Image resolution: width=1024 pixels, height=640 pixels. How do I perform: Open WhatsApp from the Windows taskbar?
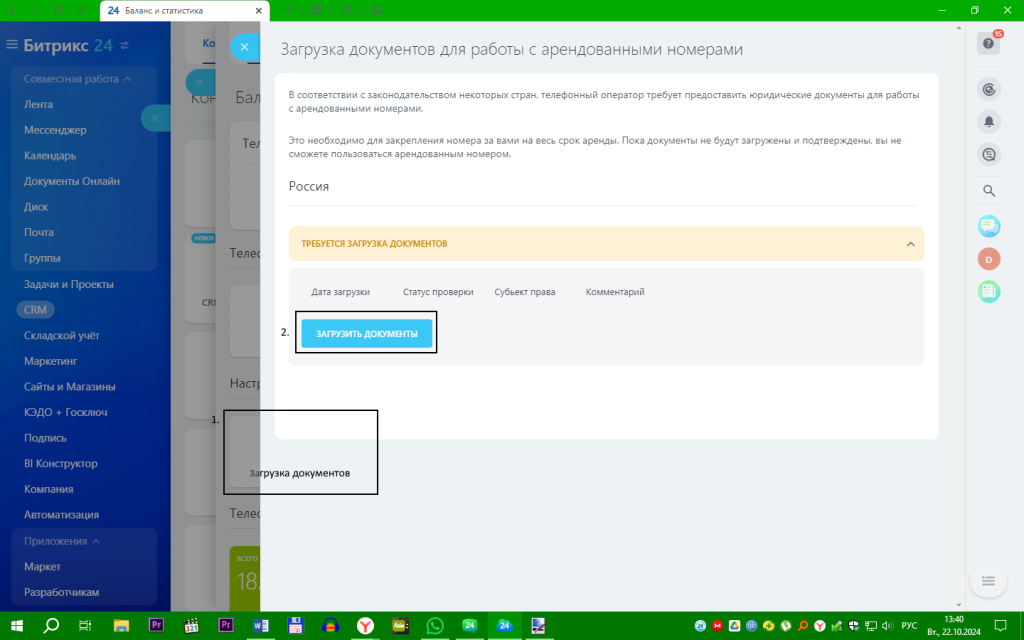(x=434, y=626)
